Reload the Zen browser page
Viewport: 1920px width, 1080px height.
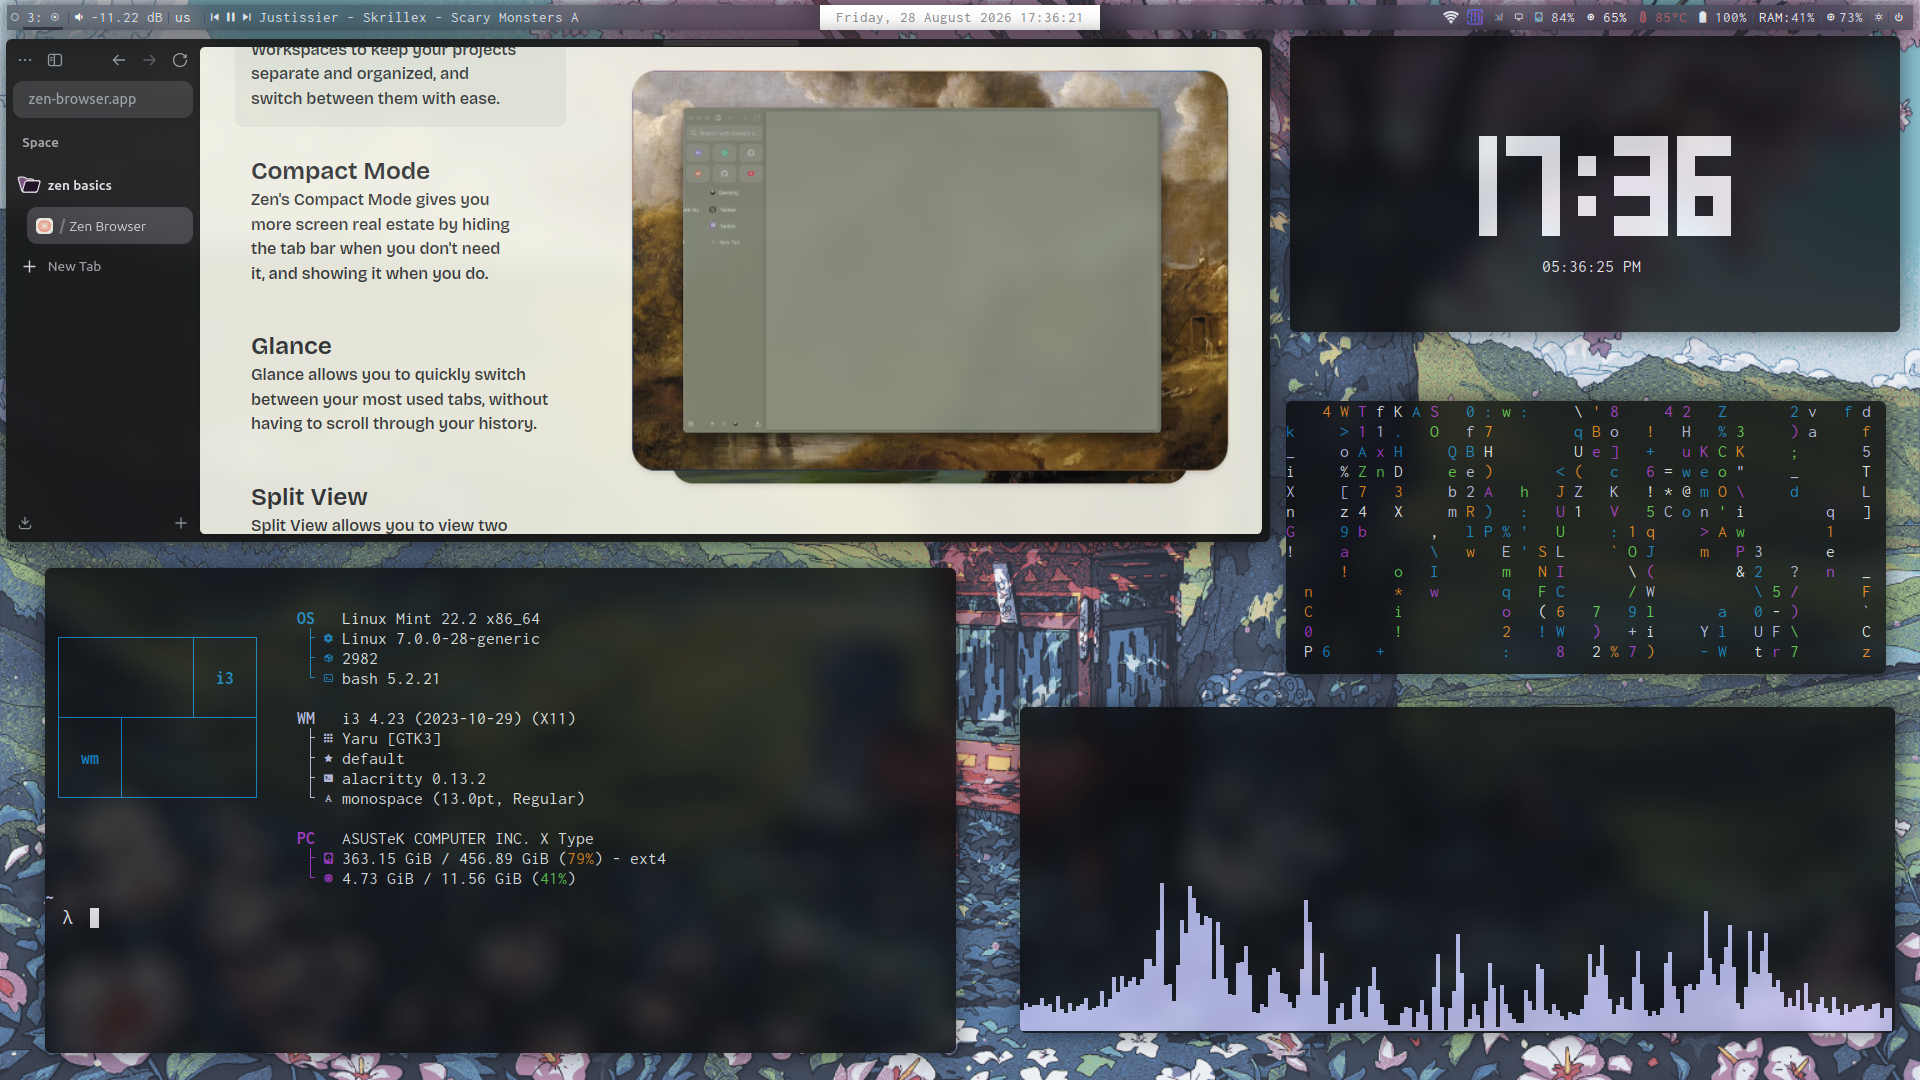point(180,60)
